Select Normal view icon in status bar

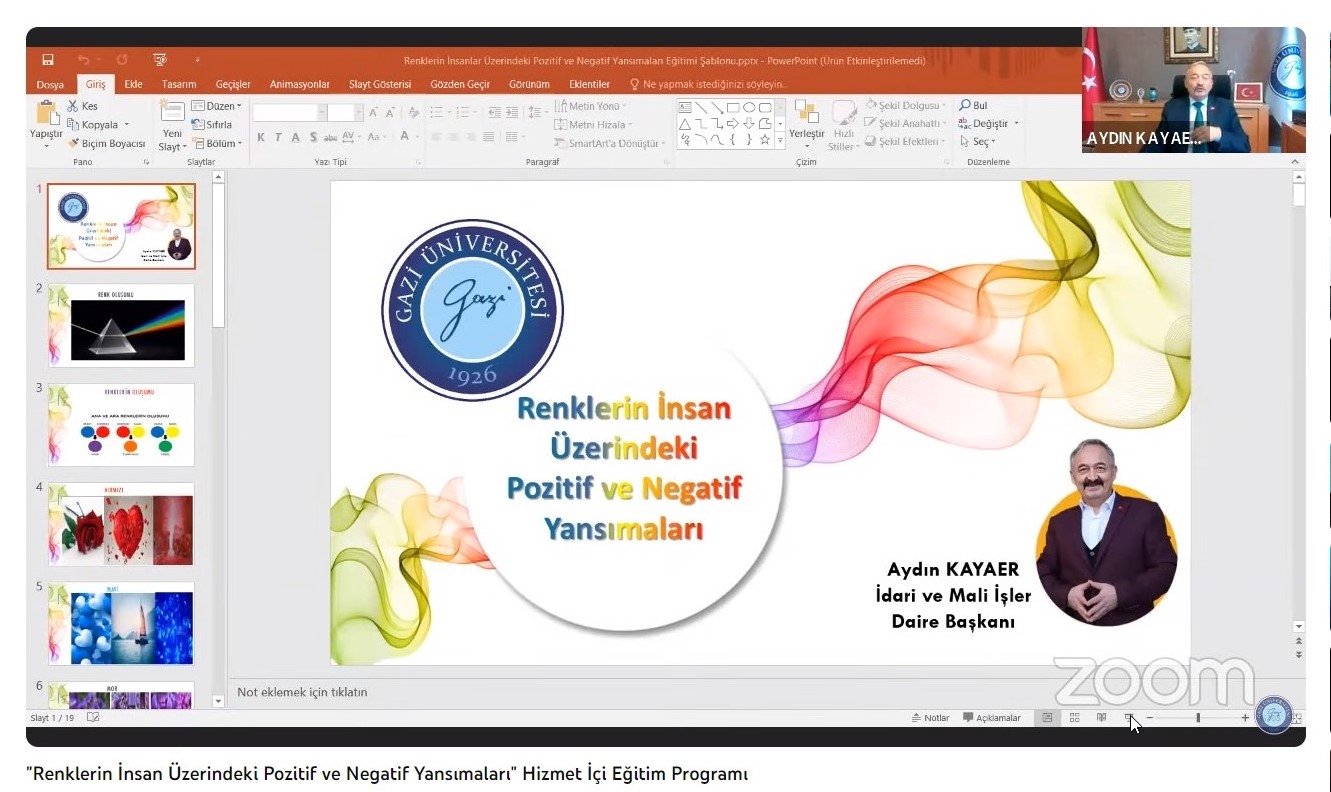click(x=1047, y=717)
